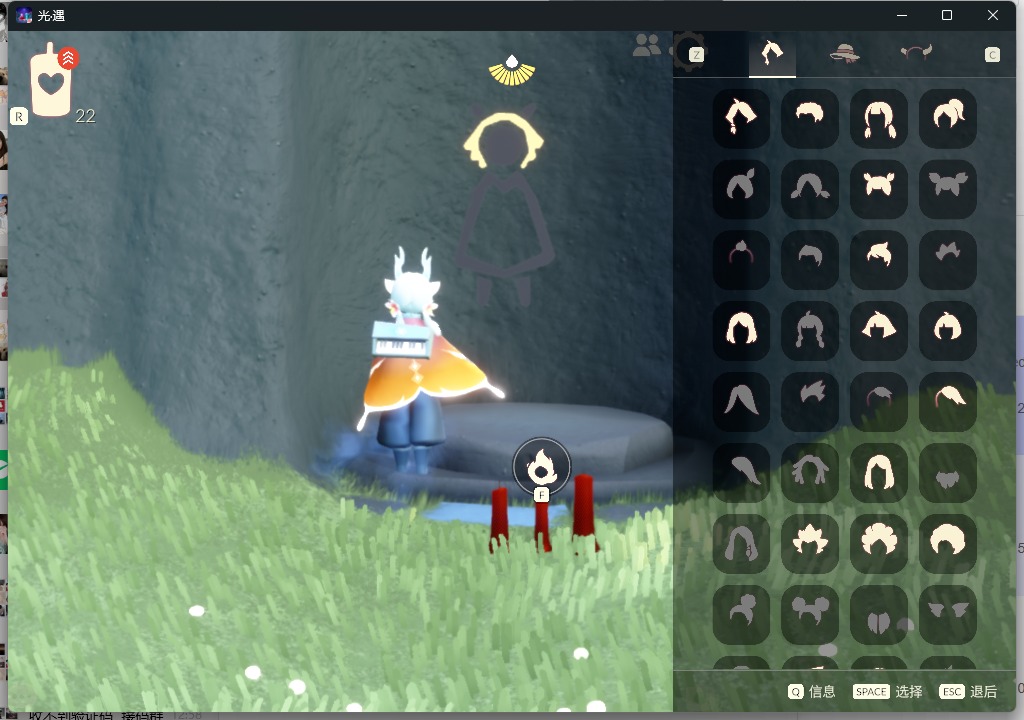Pick the grey long side-swept tail hairstyle

[741, 473]
